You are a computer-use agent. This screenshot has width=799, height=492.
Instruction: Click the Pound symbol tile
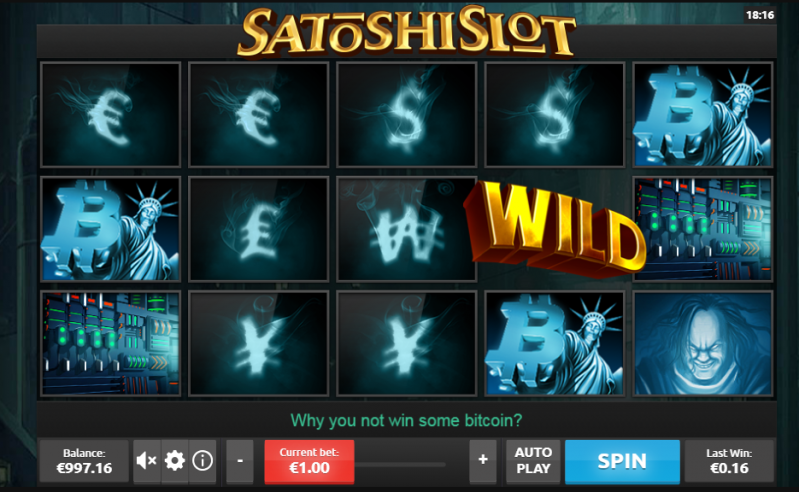pos(258,229)
